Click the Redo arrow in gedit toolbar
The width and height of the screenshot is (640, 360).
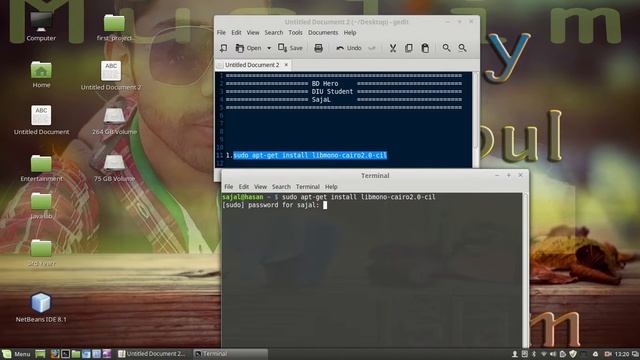point(371,48)
